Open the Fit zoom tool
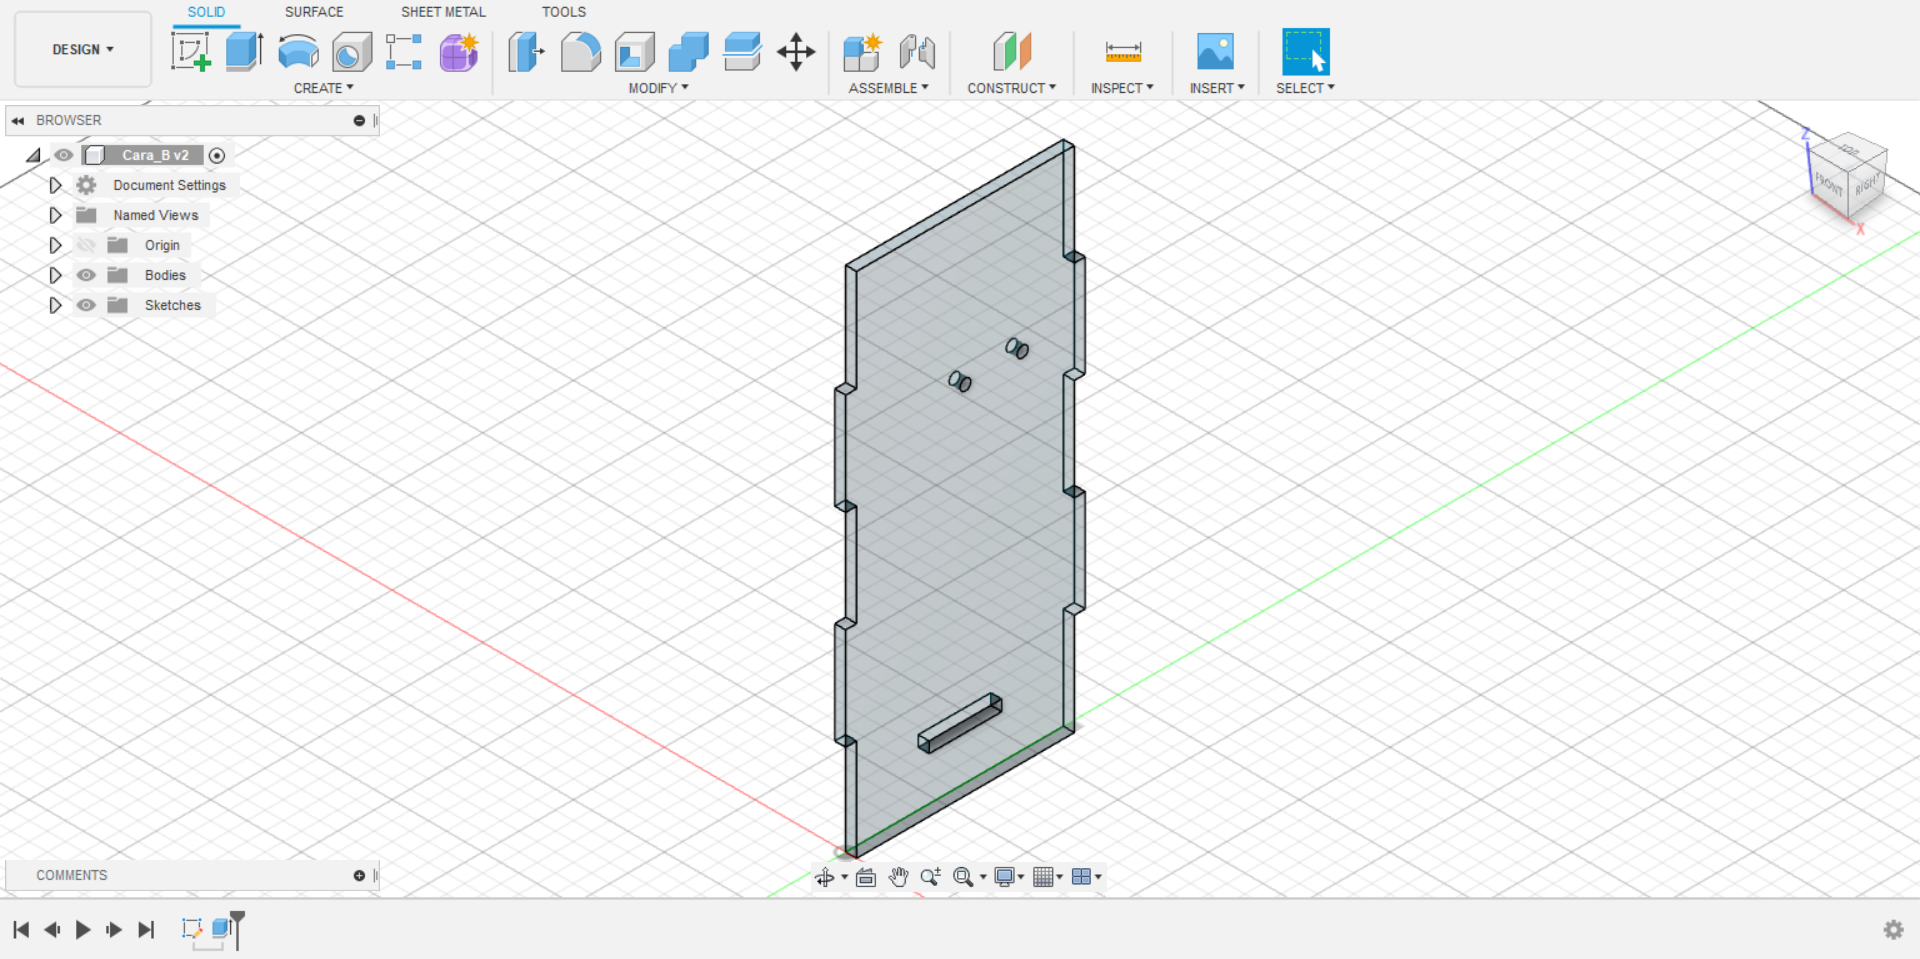 click(x=964, y=877)
